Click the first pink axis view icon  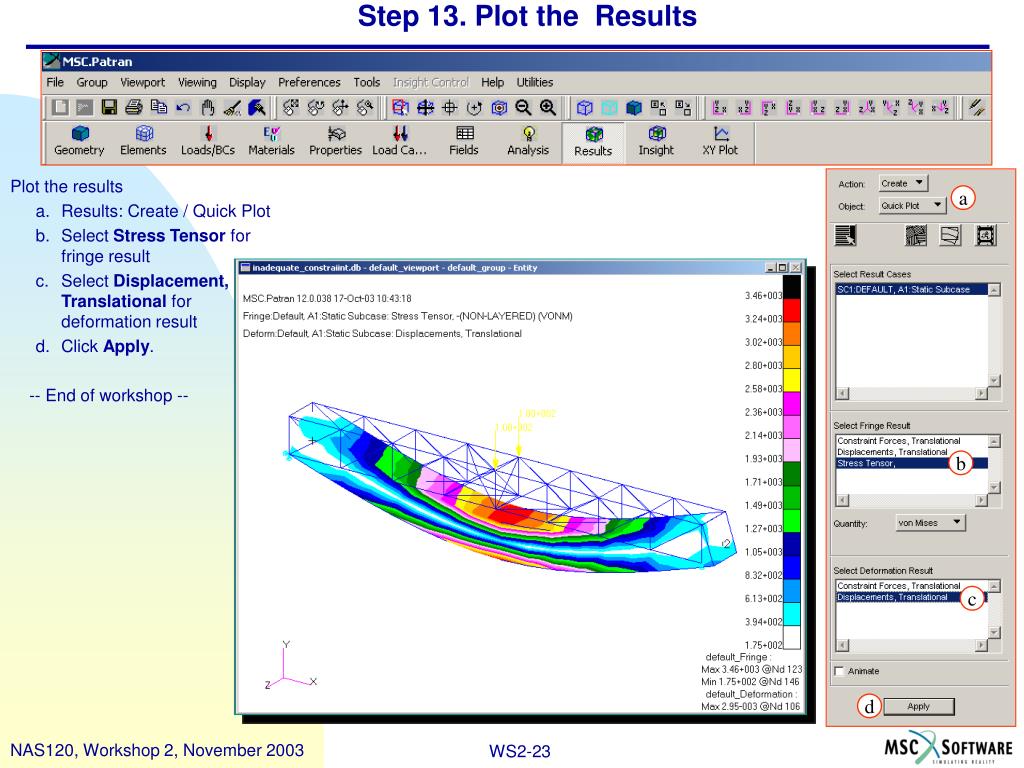[x=720, y=108]
